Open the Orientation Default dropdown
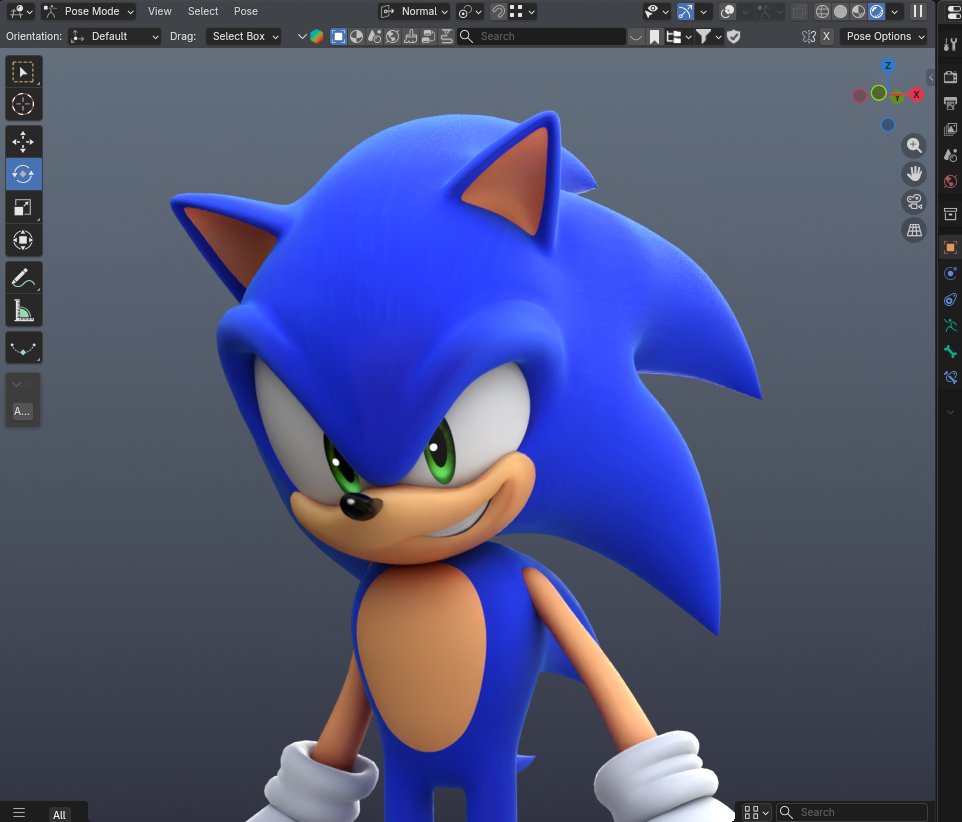The image size is (962, 822). (x=114, y=36)
